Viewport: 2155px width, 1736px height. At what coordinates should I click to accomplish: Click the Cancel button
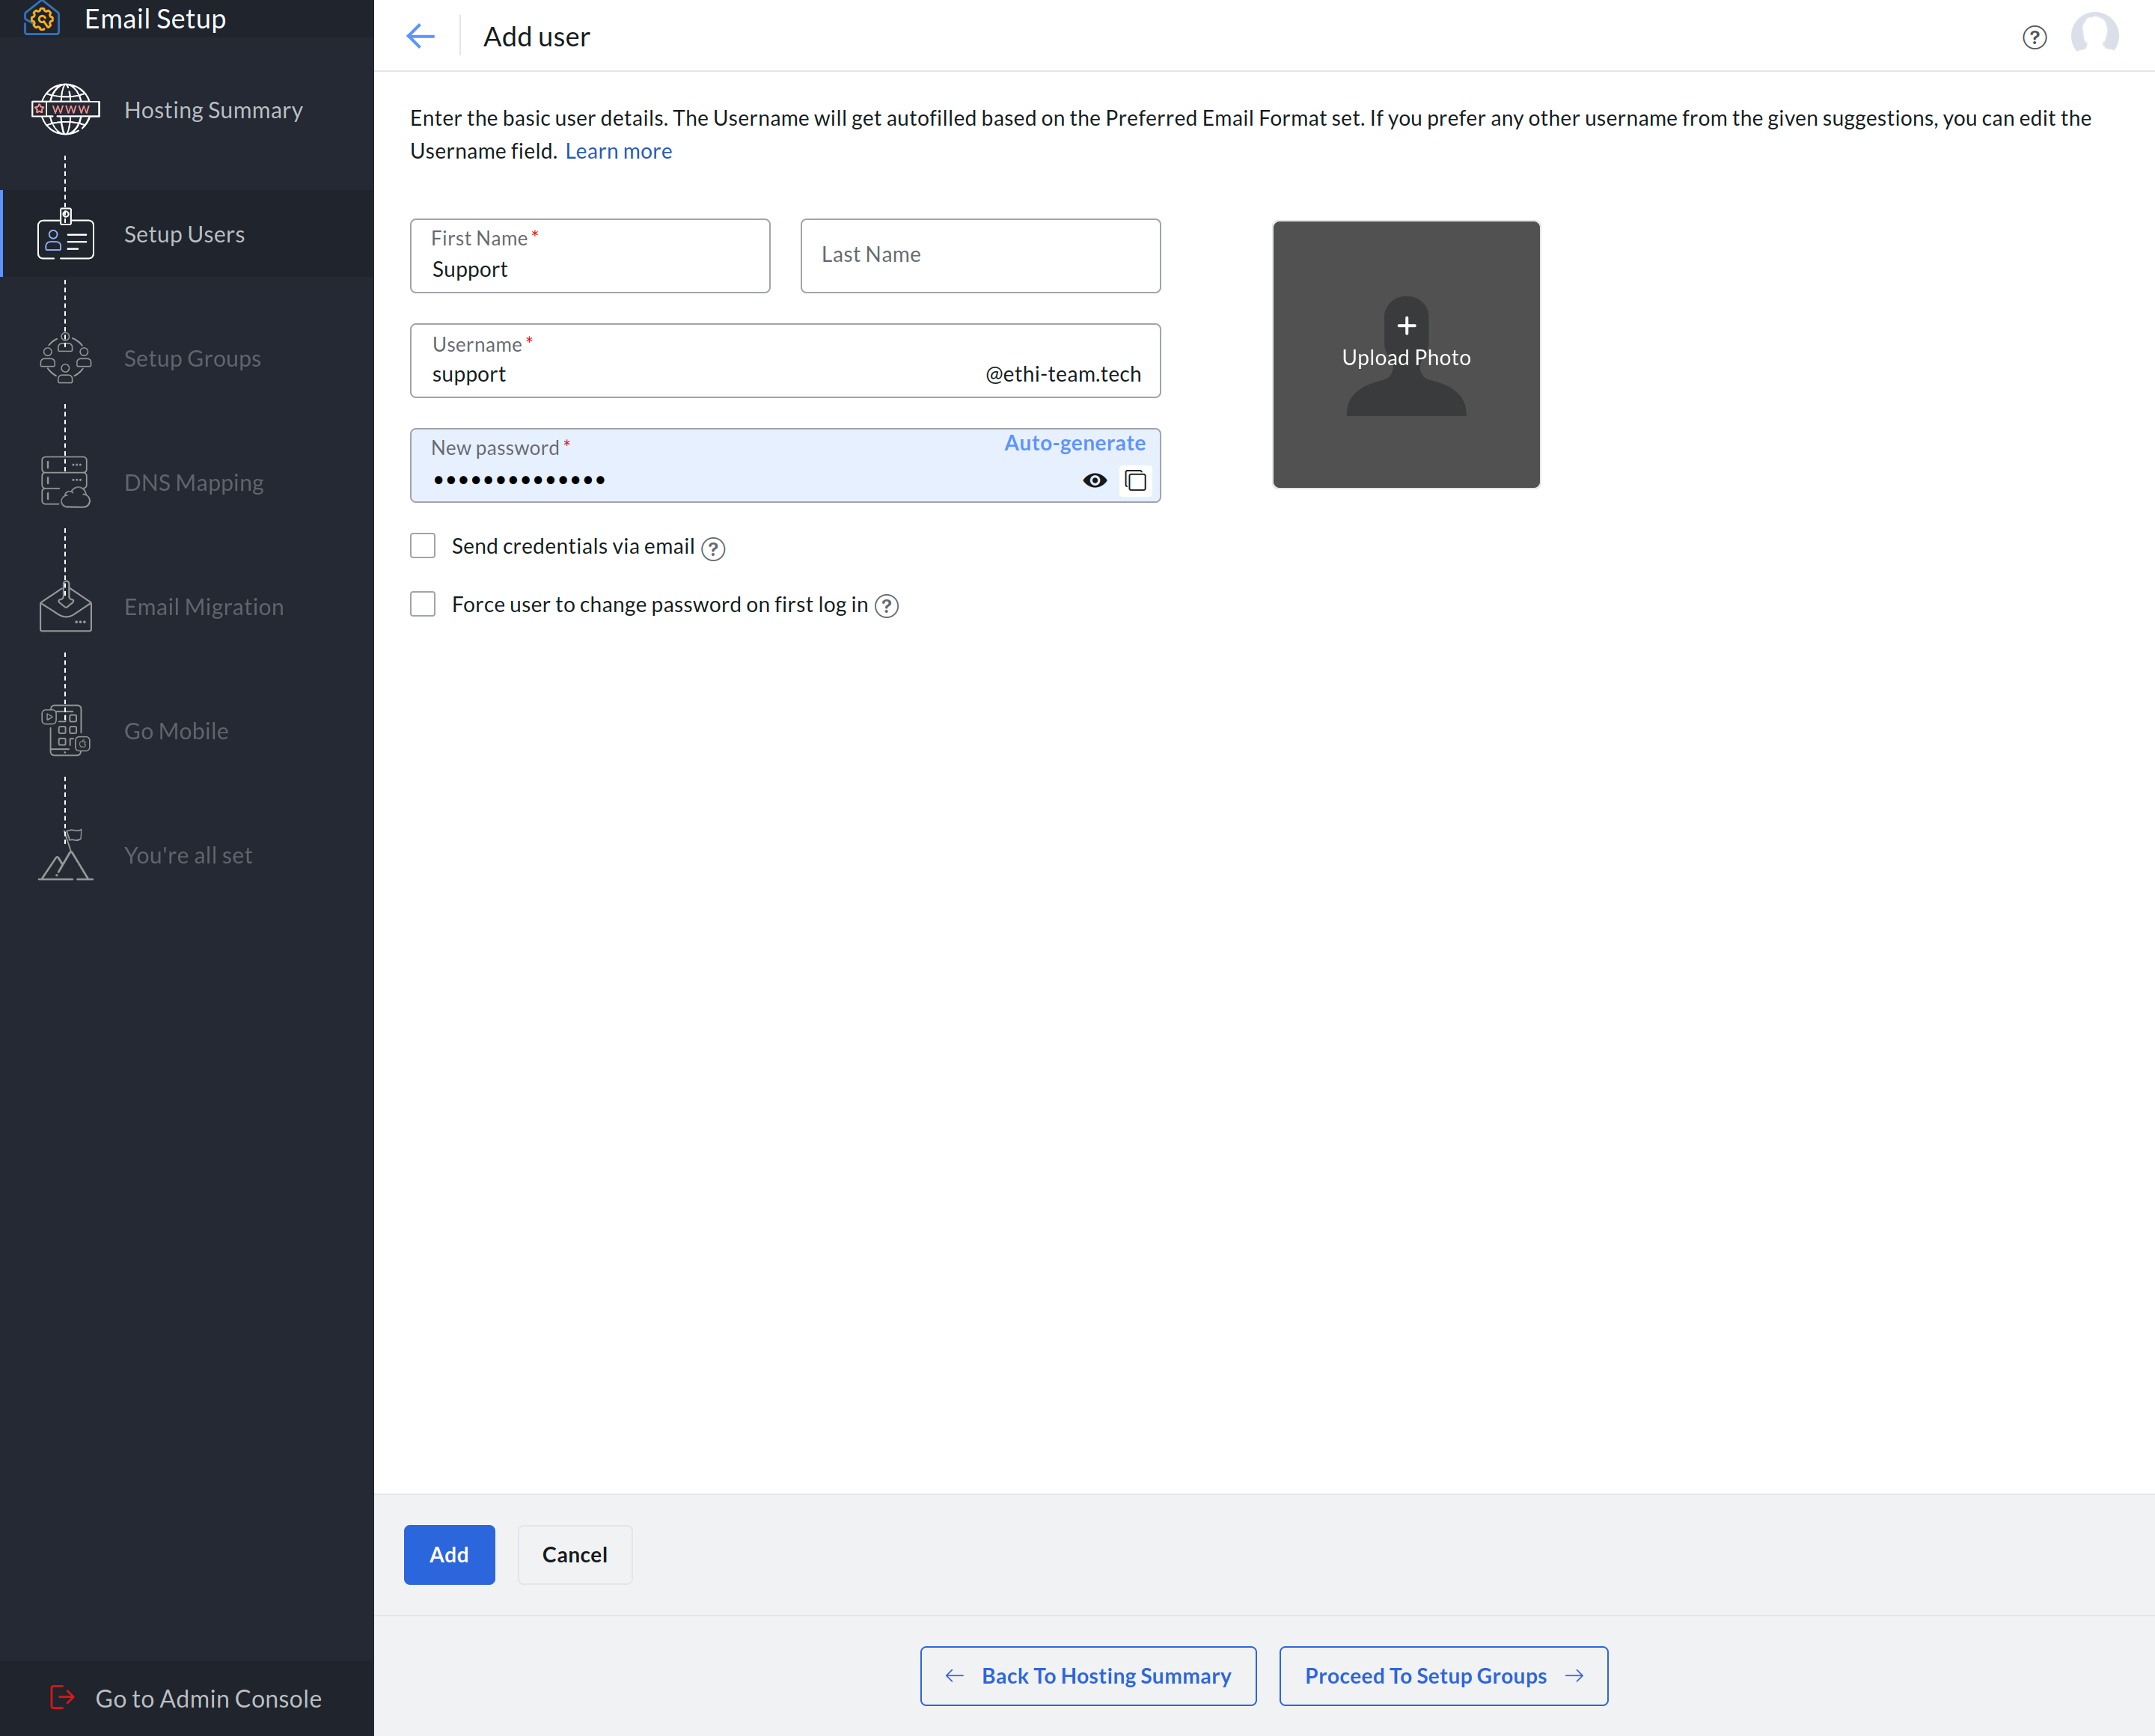(x=575, y=1554)
